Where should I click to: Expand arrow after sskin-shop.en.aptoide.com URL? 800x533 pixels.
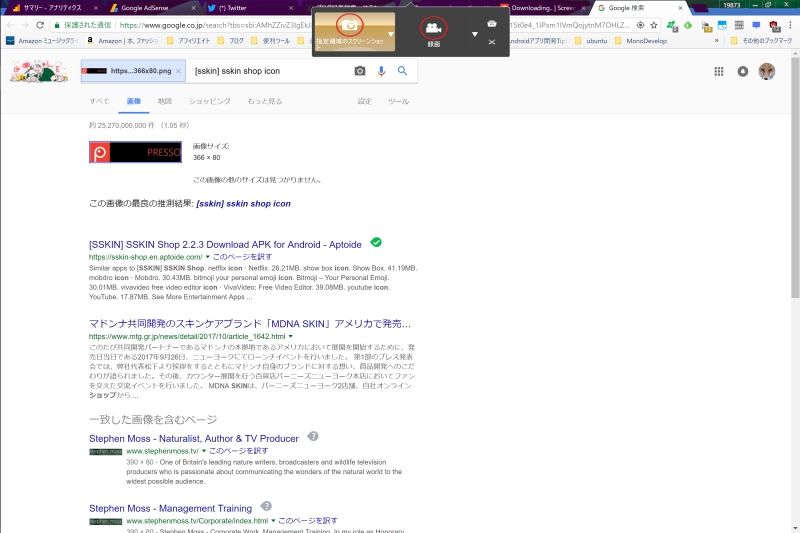[x=207, y=257]
